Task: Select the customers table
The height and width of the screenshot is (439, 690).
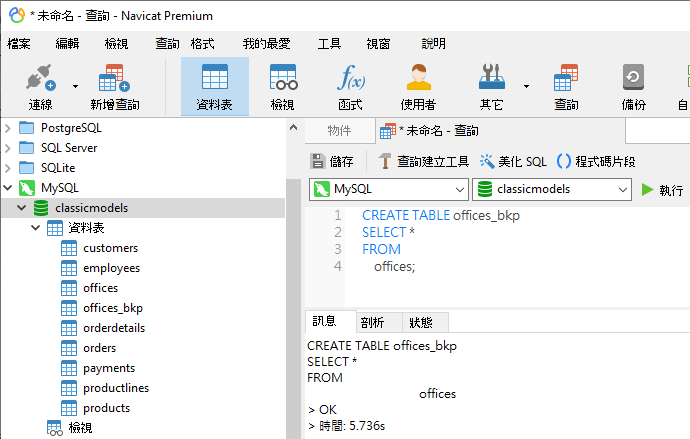Action: [x=110, y=248]
